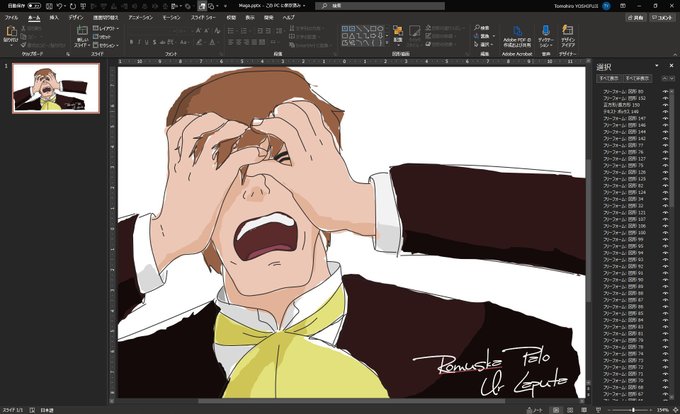The width and height of the screenshot is (680, 414).
Task: Click the Adobe PDF create and share icon
Action: (x=517, y=31)
